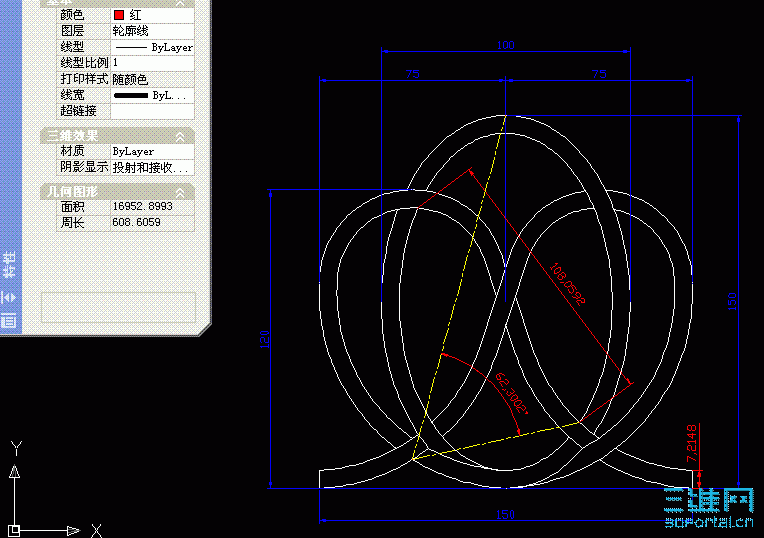Image resolution: width=764 pixels, height=538 pixels.
Task: Click the 周长 property label
Action: (72, 223)
